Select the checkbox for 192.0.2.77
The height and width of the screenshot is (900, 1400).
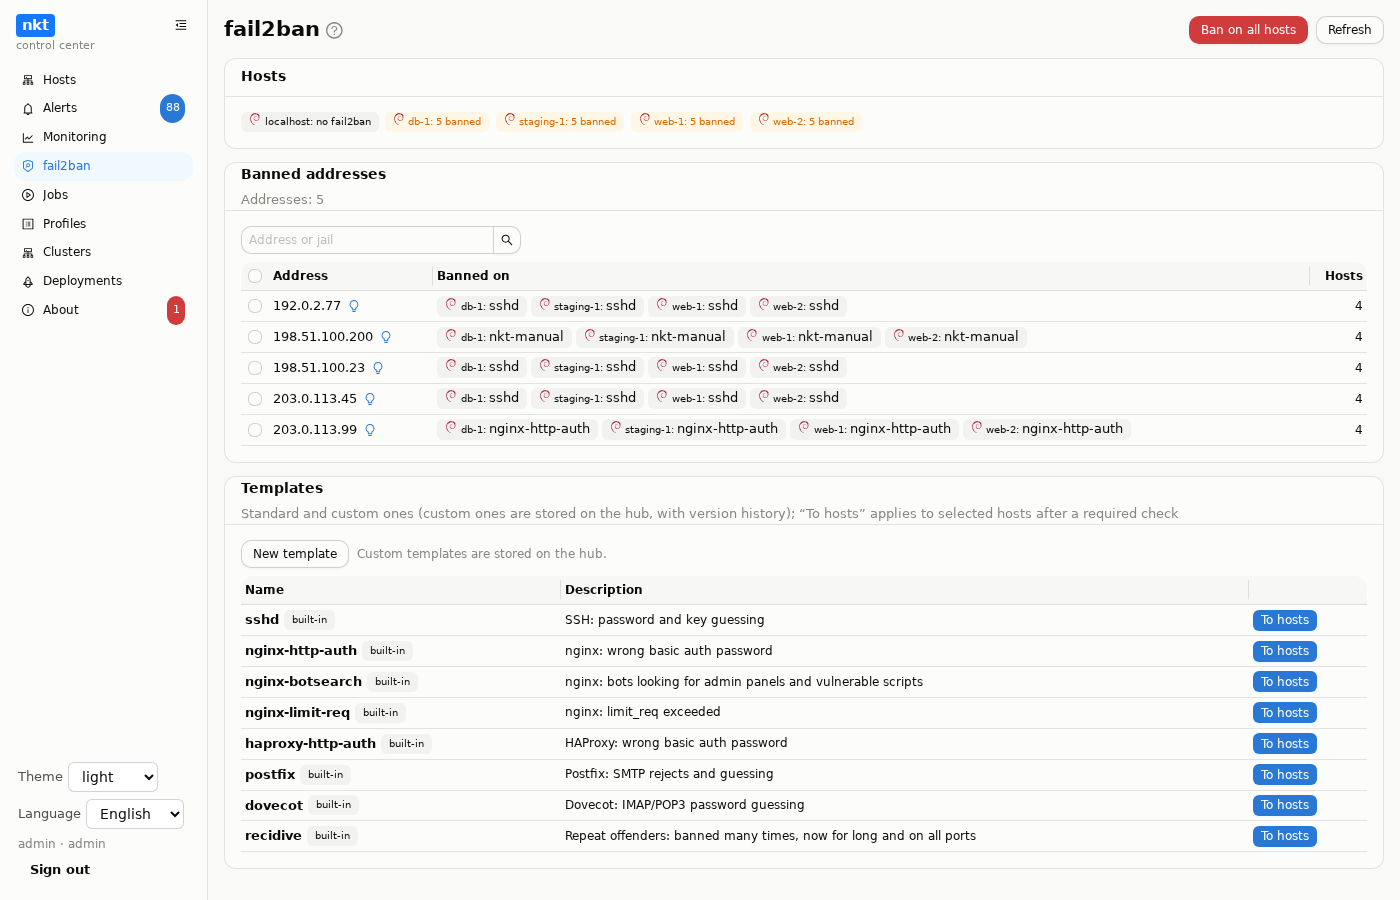[x=255, y=306]
